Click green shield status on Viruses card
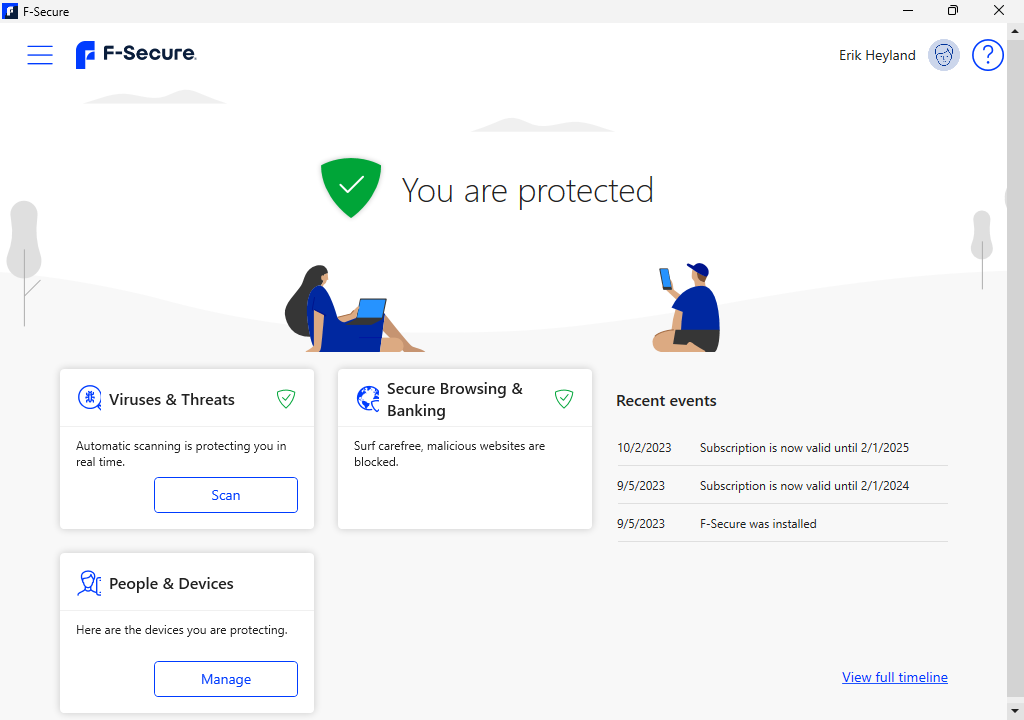This screenshot has width=1024, height=720. pyautogui.click(x=286, y=399)
